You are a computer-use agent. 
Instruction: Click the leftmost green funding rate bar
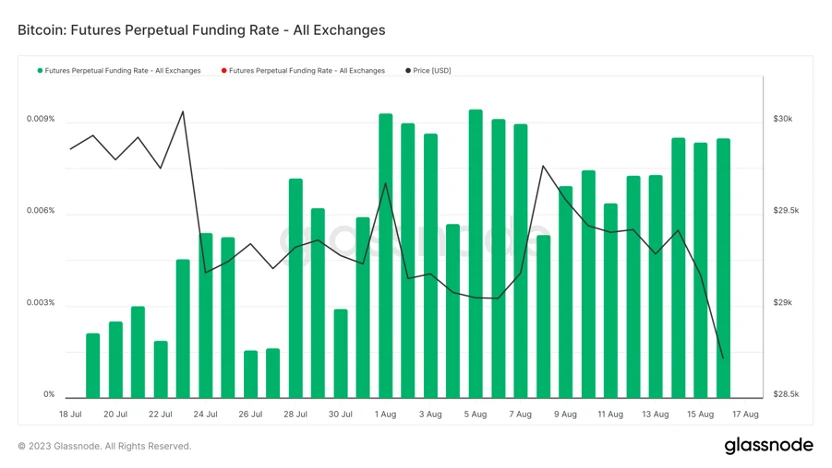point(93,366)
